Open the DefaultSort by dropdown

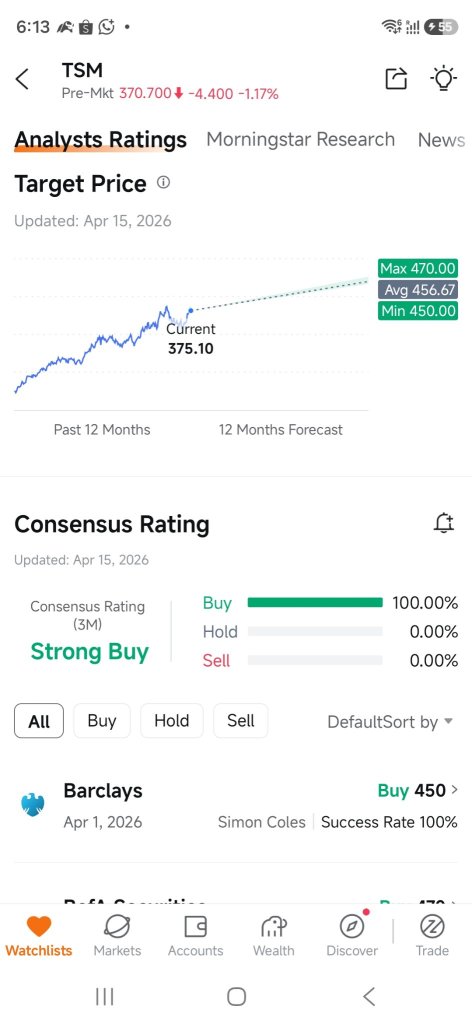[x=390, y=722]
